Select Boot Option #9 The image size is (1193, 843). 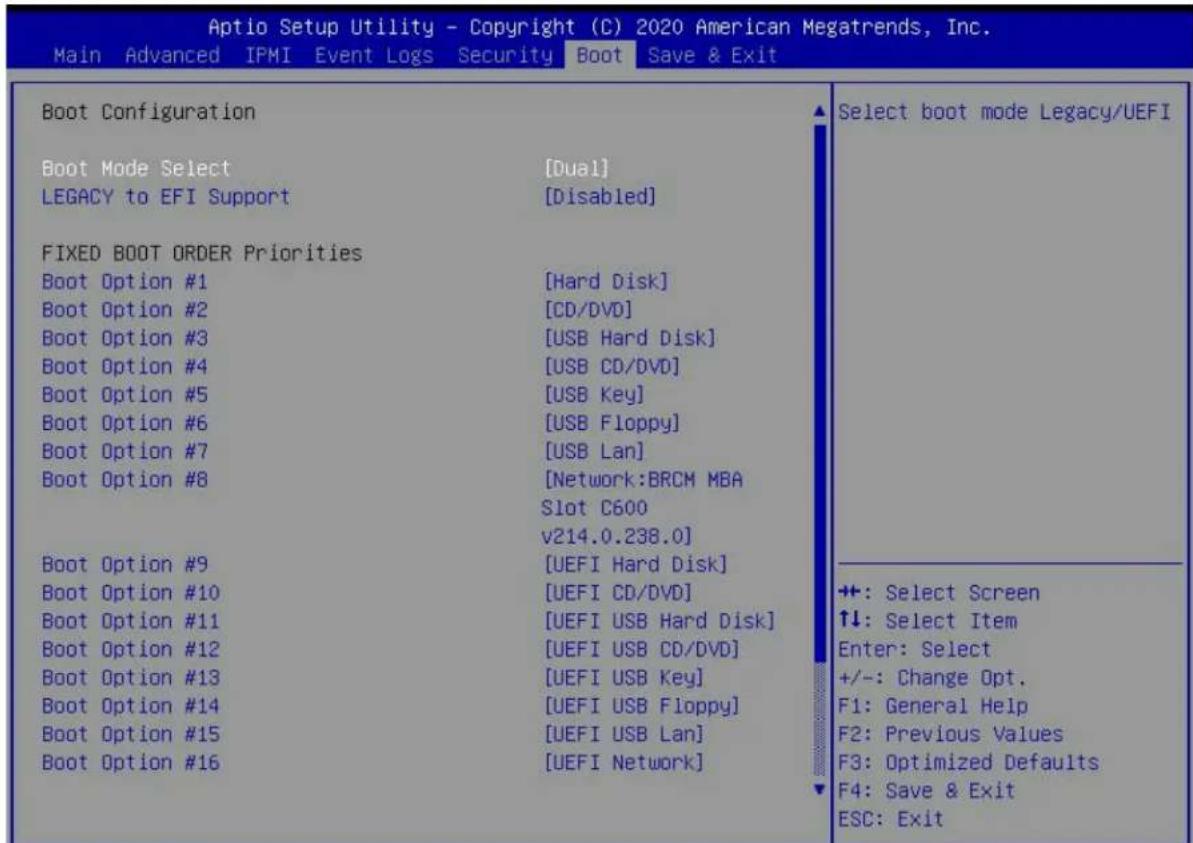pyautogui.click(x=124, y=565)
